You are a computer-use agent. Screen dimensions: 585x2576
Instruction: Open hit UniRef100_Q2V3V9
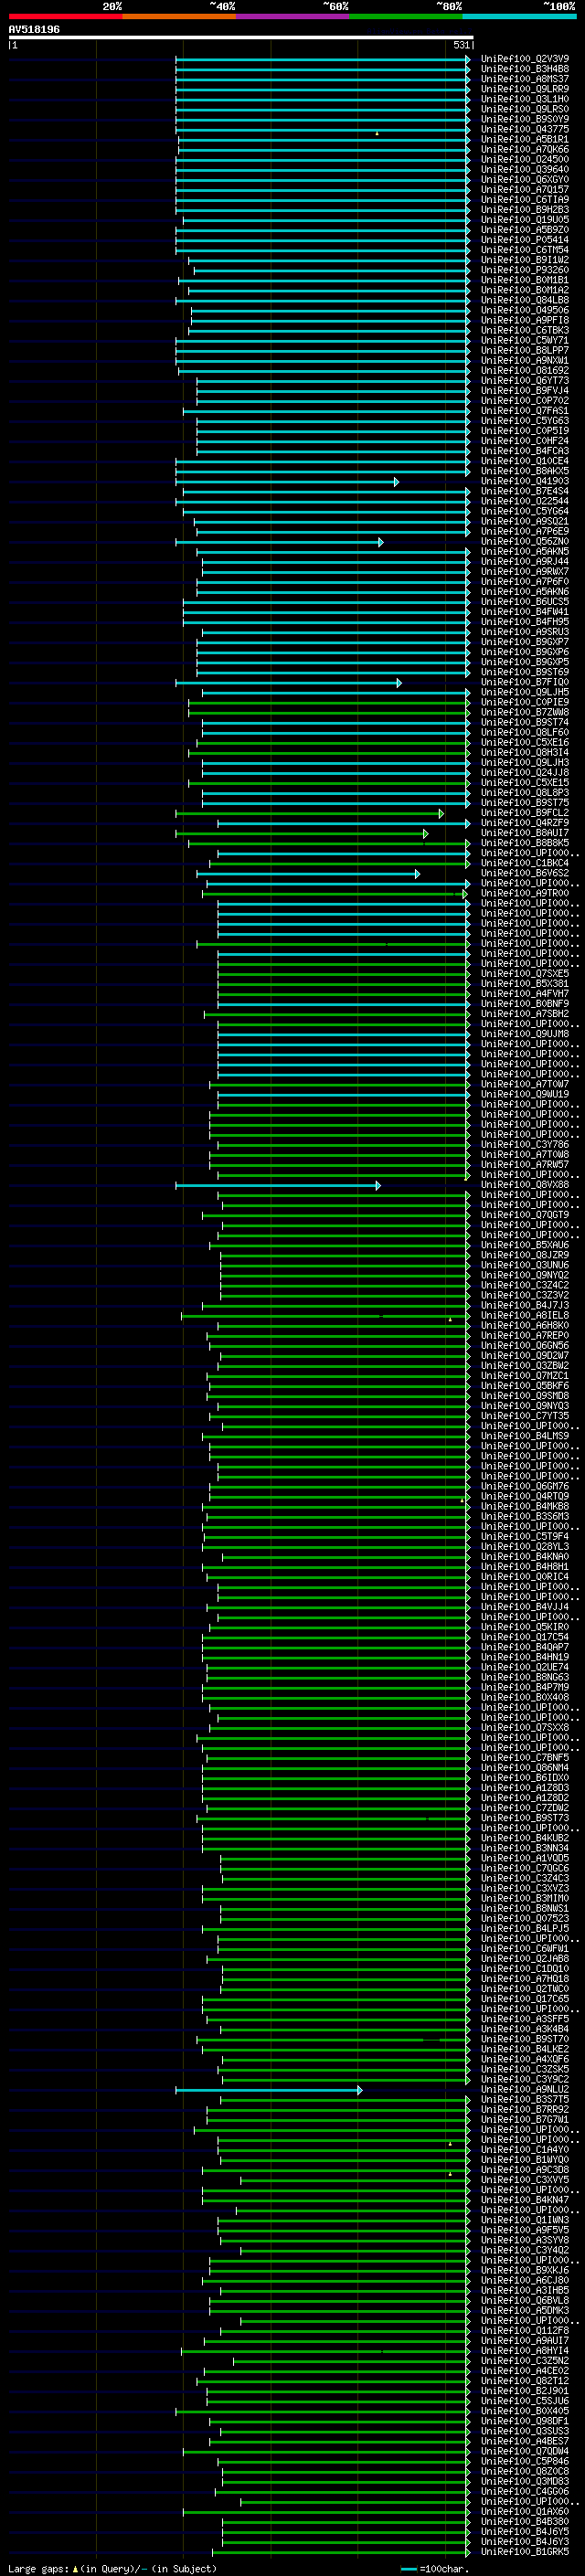(525, 59)
